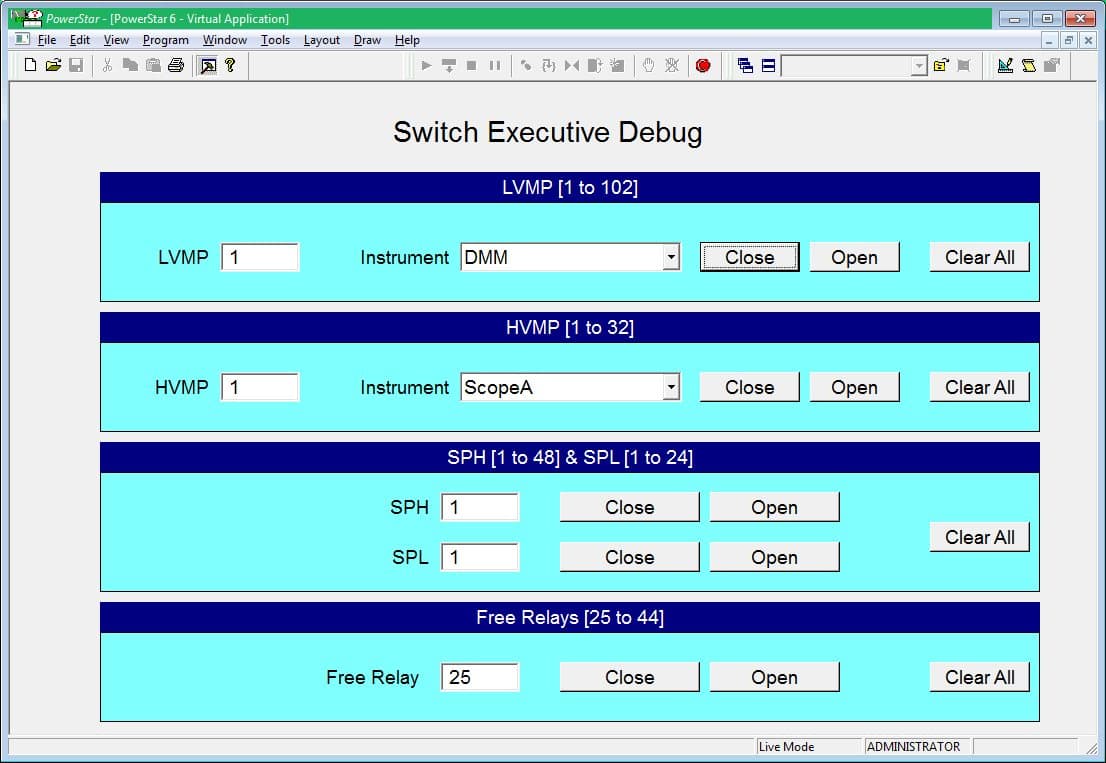Click the red stop sign icon
Screen dimensions: 1106x763
703,66
